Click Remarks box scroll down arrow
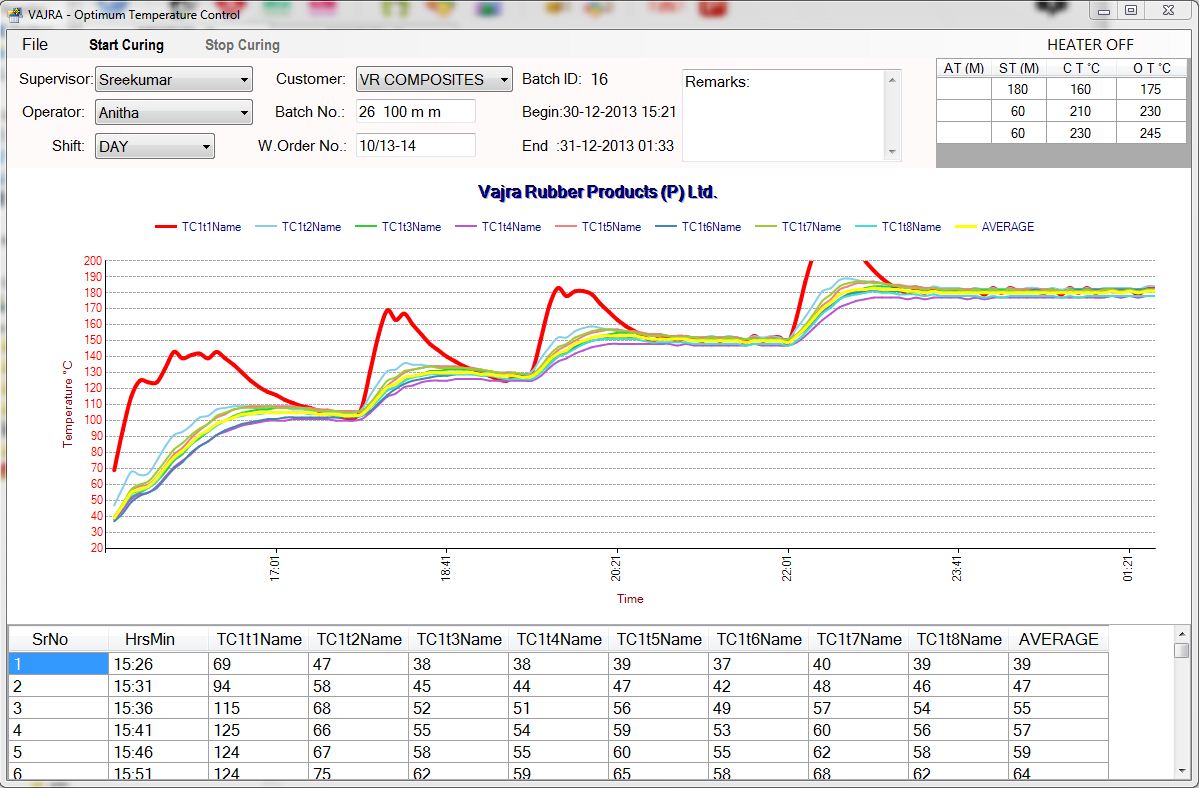The image size is (1199, 788). click(892, 152)
